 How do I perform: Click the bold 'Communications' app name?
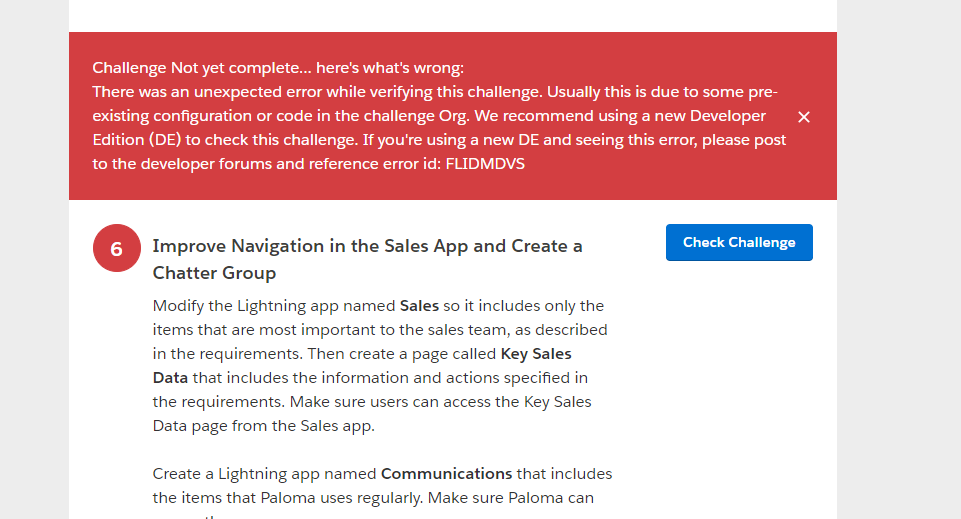click(x=446, y=474)
